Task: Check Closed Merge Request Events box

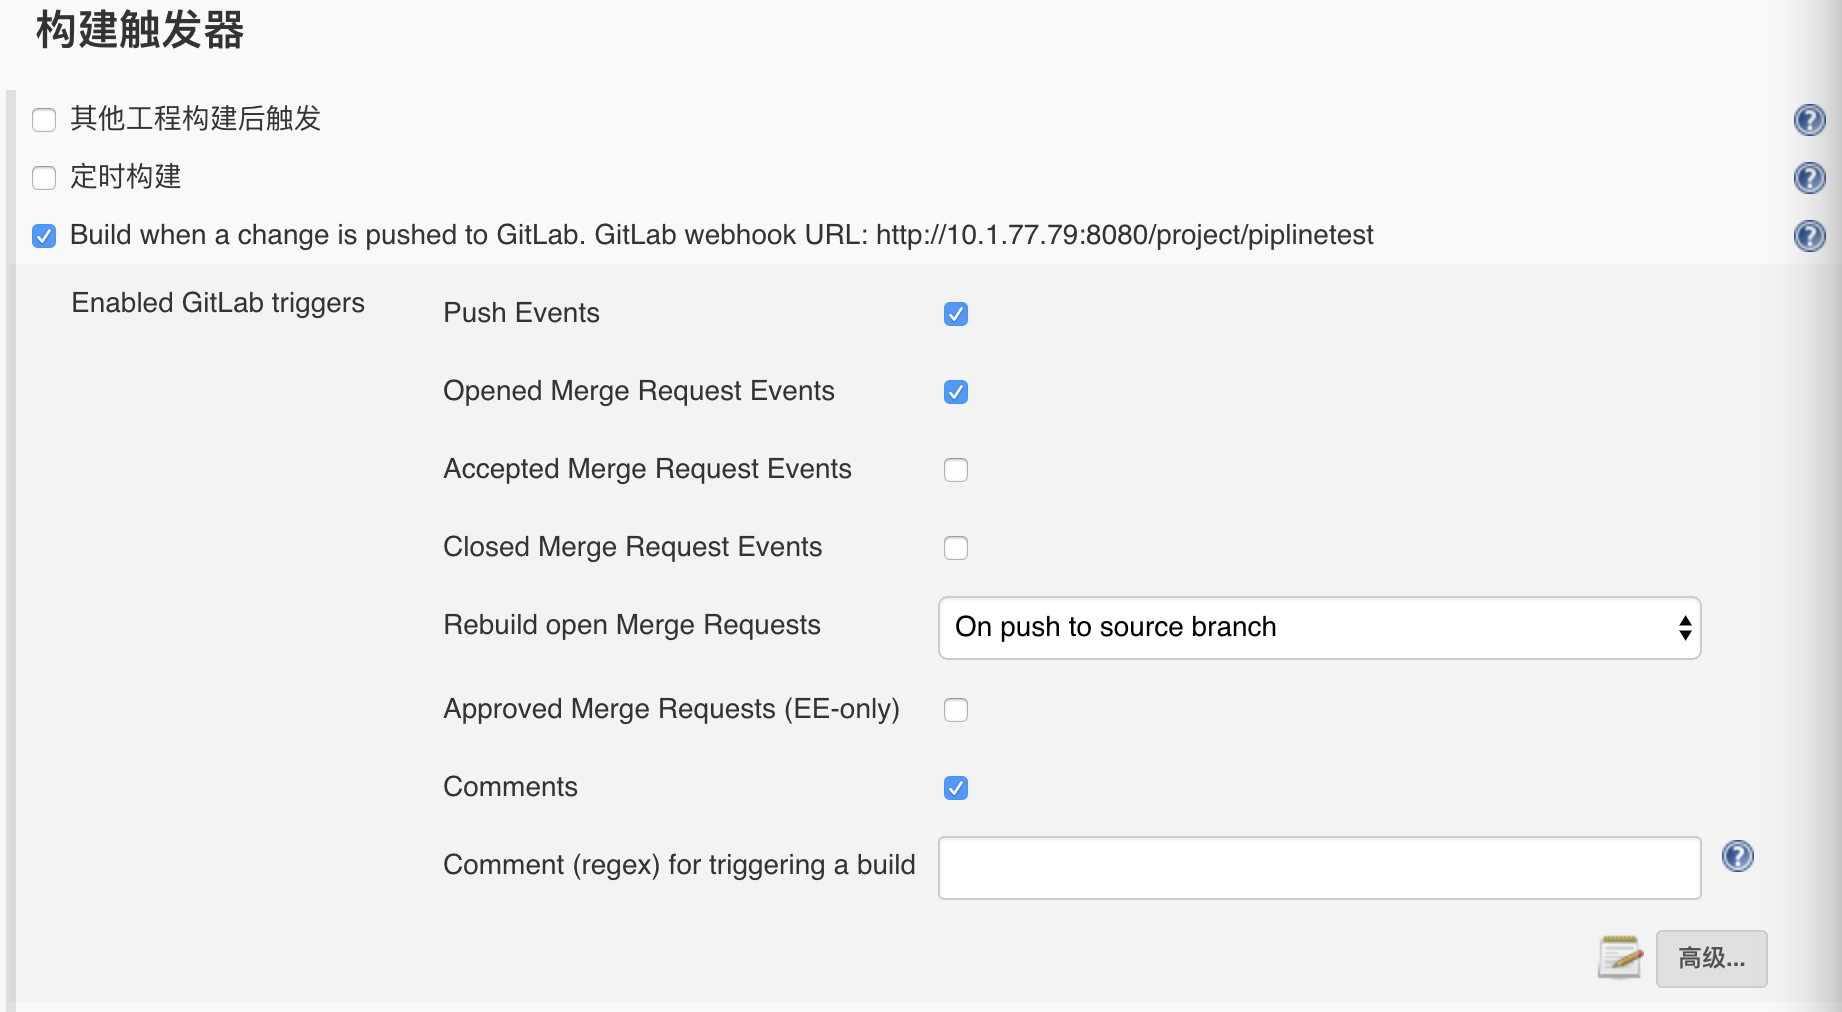Action: coord(956,548)
